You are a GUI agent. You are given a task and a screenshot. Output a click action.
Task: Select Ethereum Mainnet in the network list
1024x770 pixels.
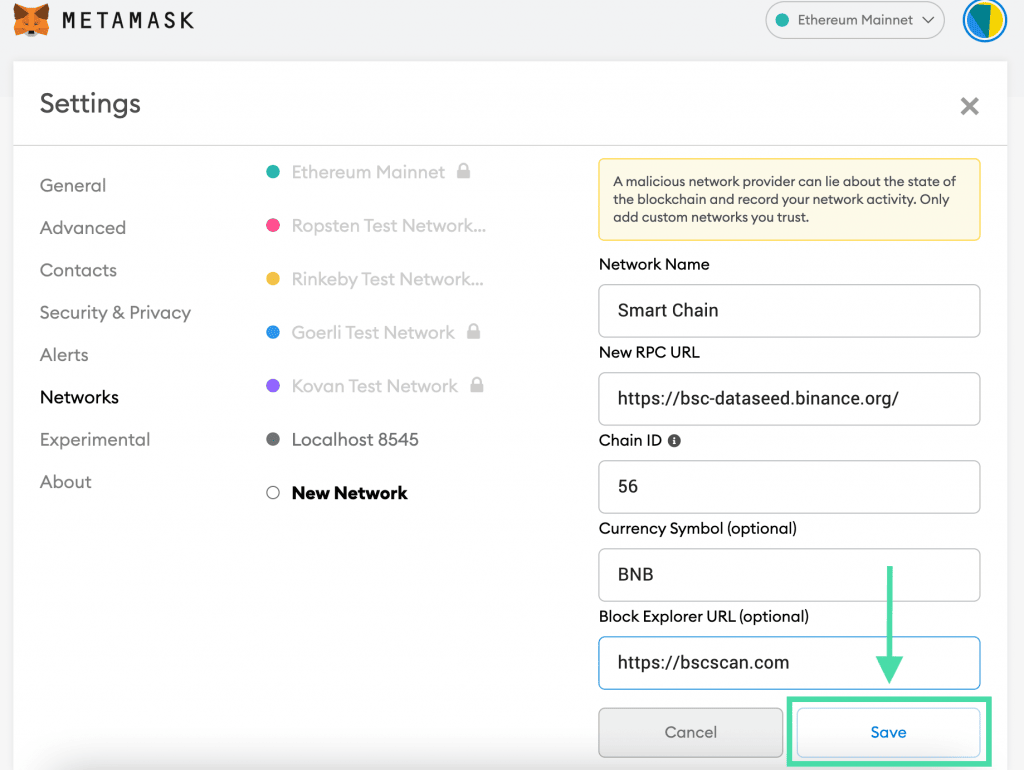pyautogui.click(x=368, y=172)
